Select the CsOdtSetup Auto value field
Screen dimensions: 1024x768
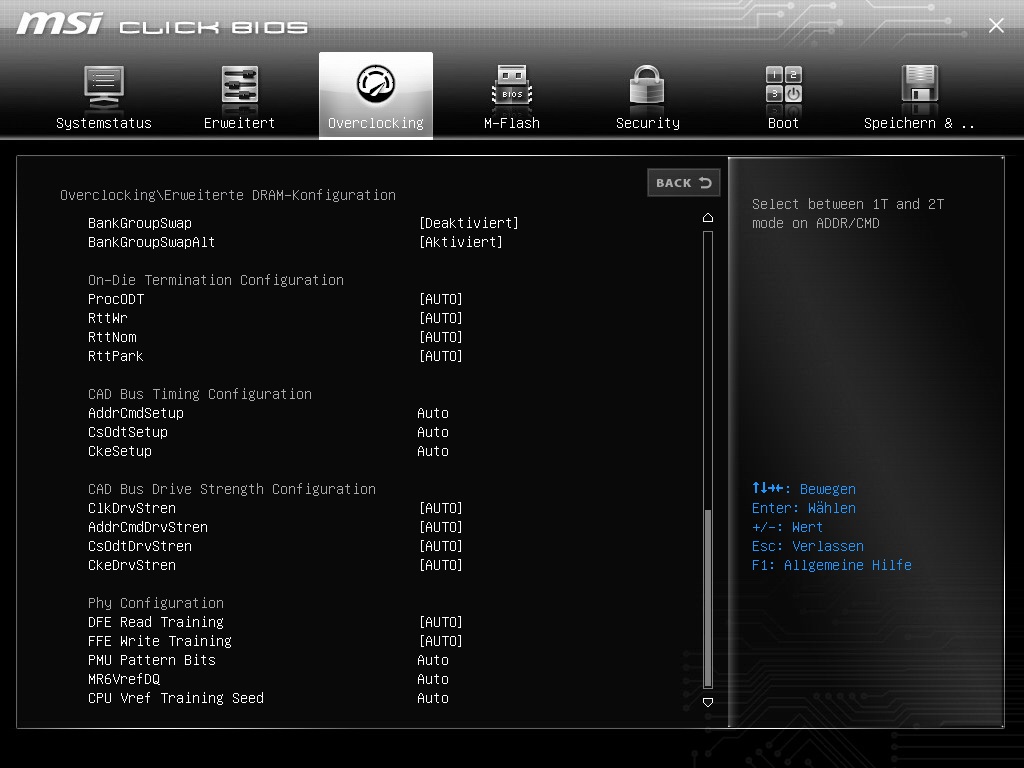433,432
